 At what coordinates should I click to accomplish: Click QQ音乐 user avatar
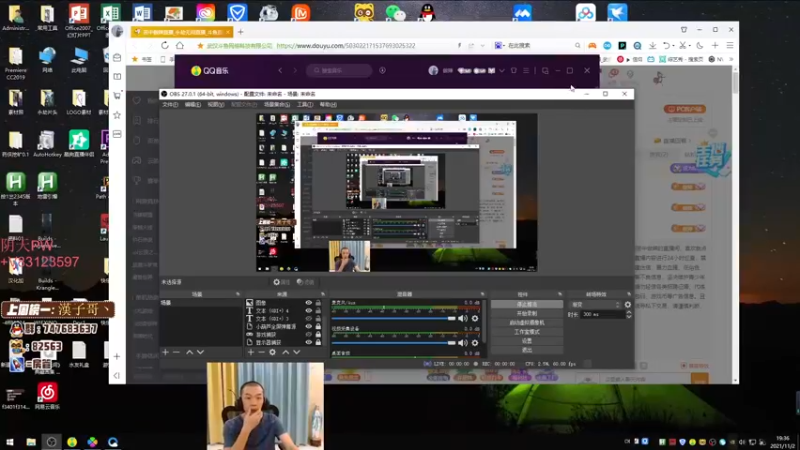pyautogui.click(x=433, y=70)
